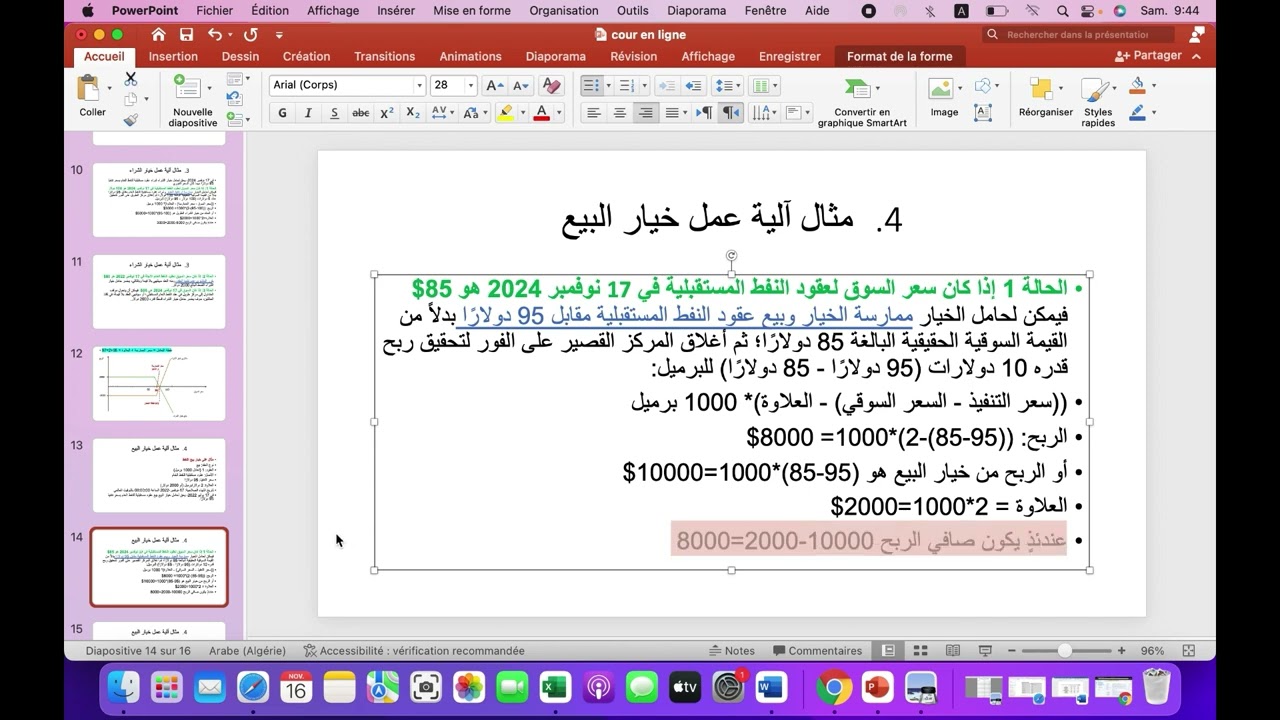Screen dimensions: 1280x720
Task: Toggle underline (S) formatting
Action: tap(334, 113)
